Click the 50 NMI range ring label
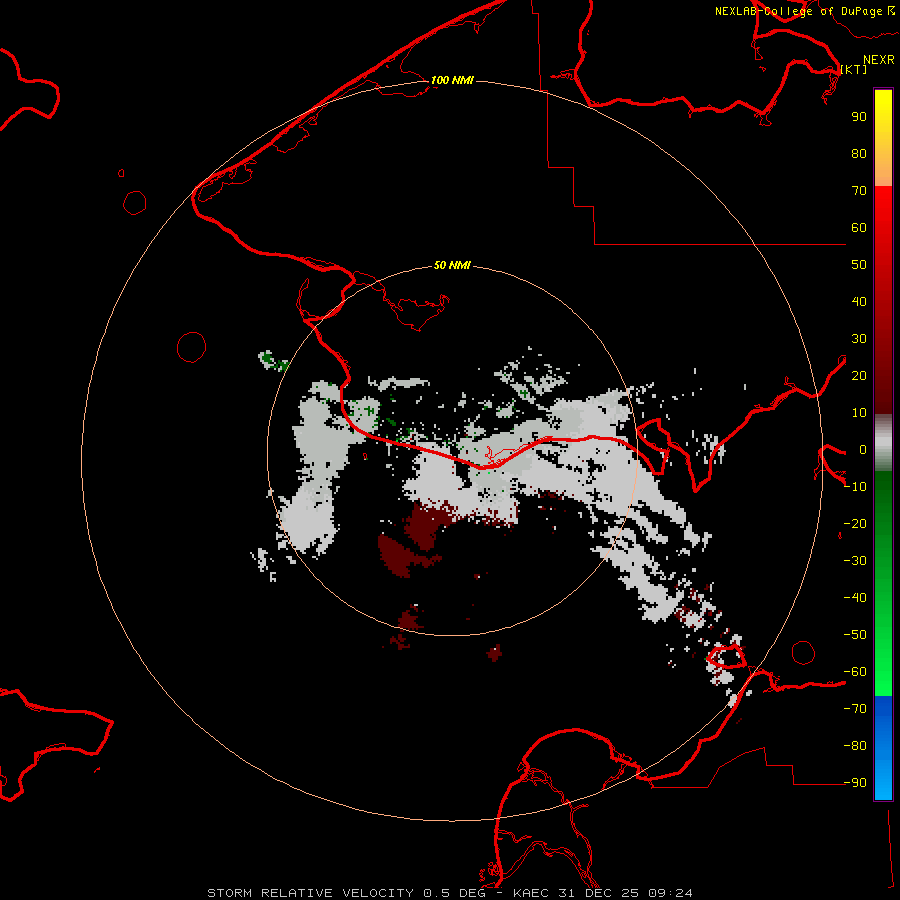 click(452, 265)
